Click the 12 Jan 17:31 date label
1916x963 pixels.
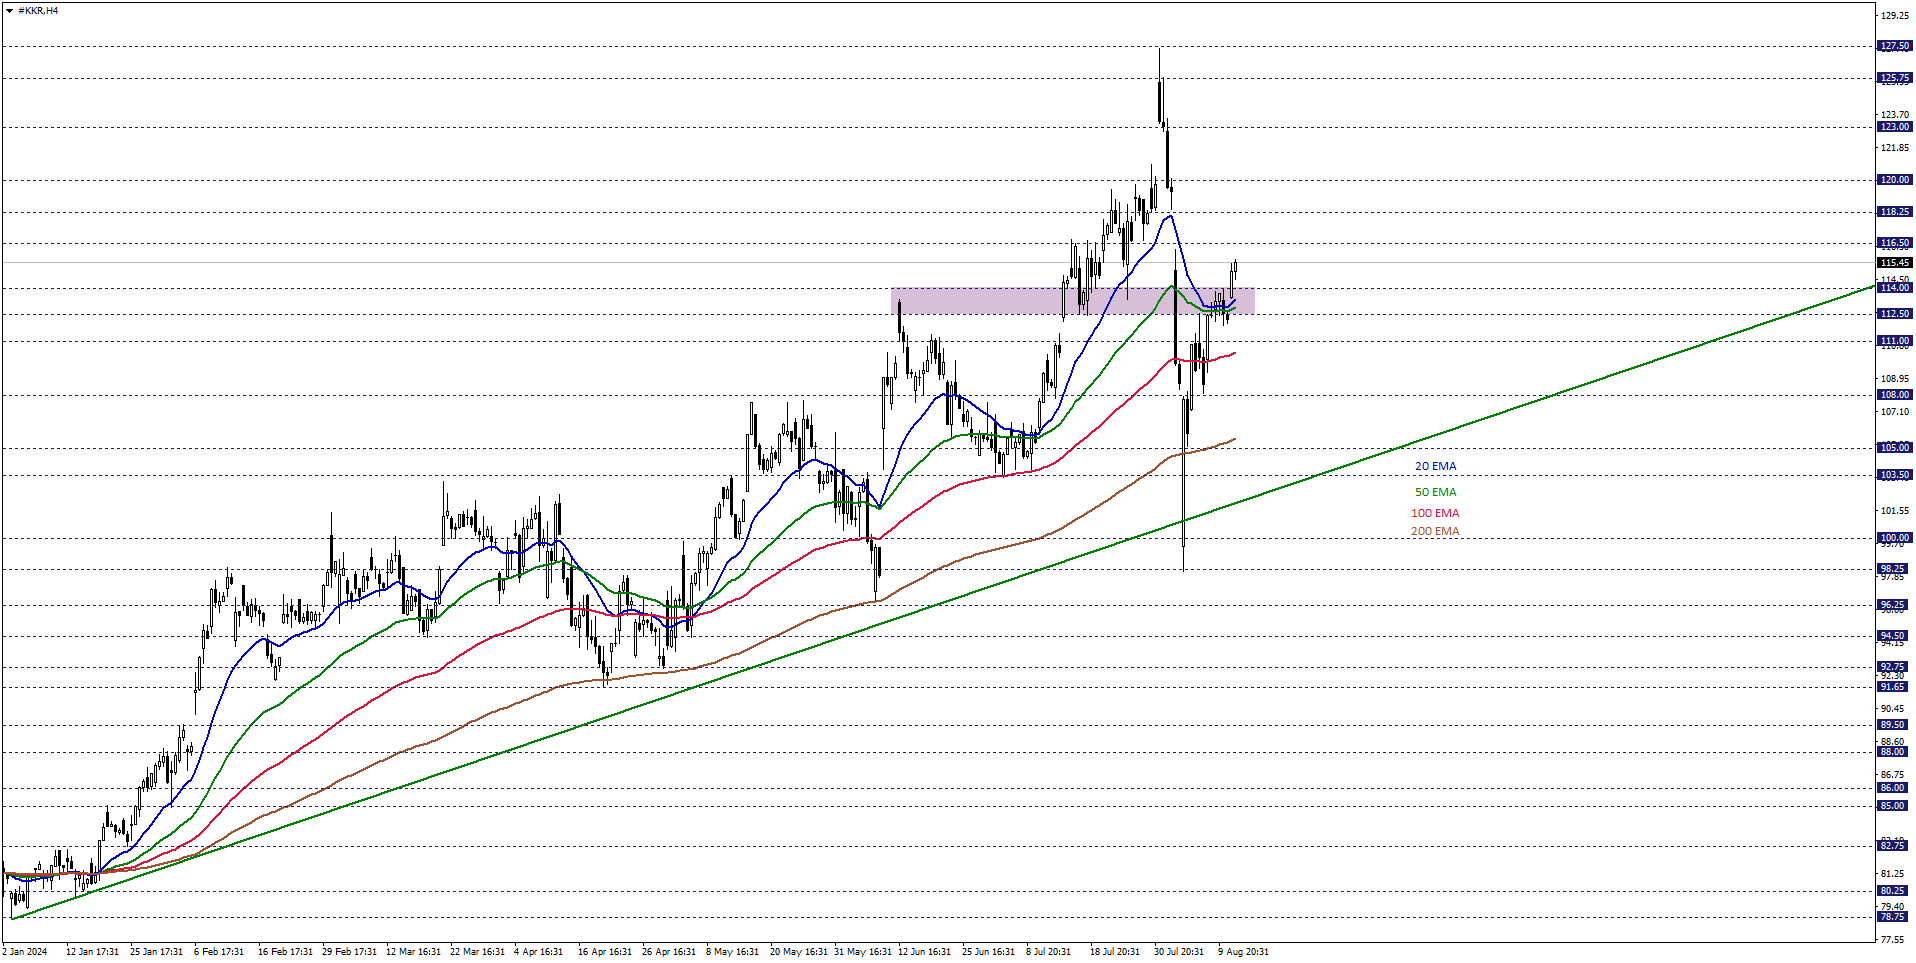(x=92, y=952)
